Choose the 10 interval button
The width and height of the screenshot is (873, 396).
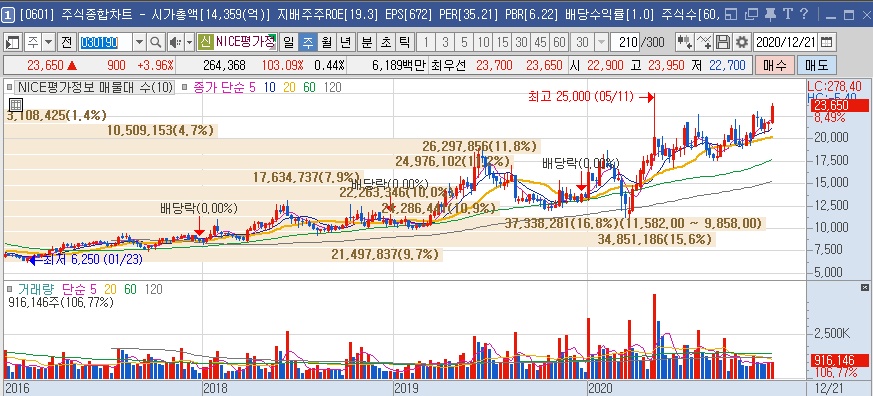483,42
